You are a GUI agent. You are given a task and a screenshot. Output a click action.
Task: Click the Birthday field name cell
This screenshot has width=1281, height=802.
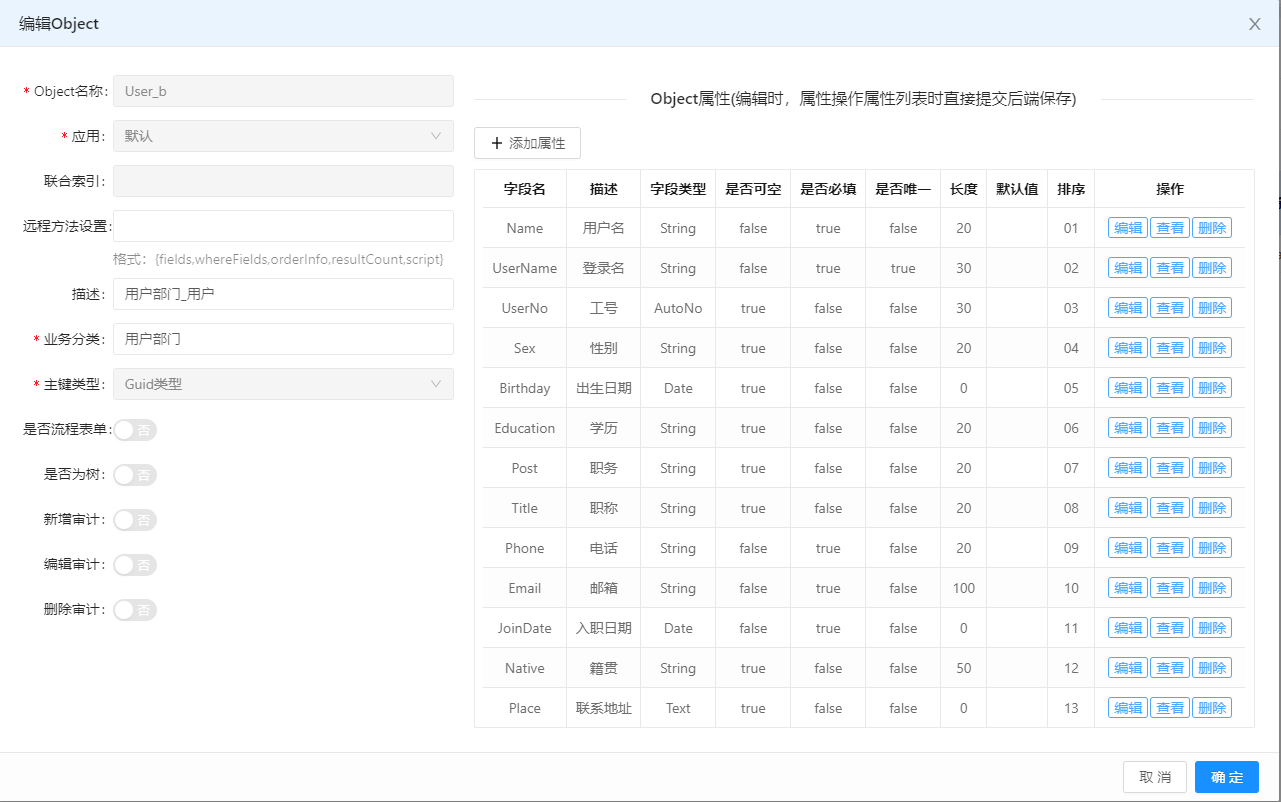point(525,388)
